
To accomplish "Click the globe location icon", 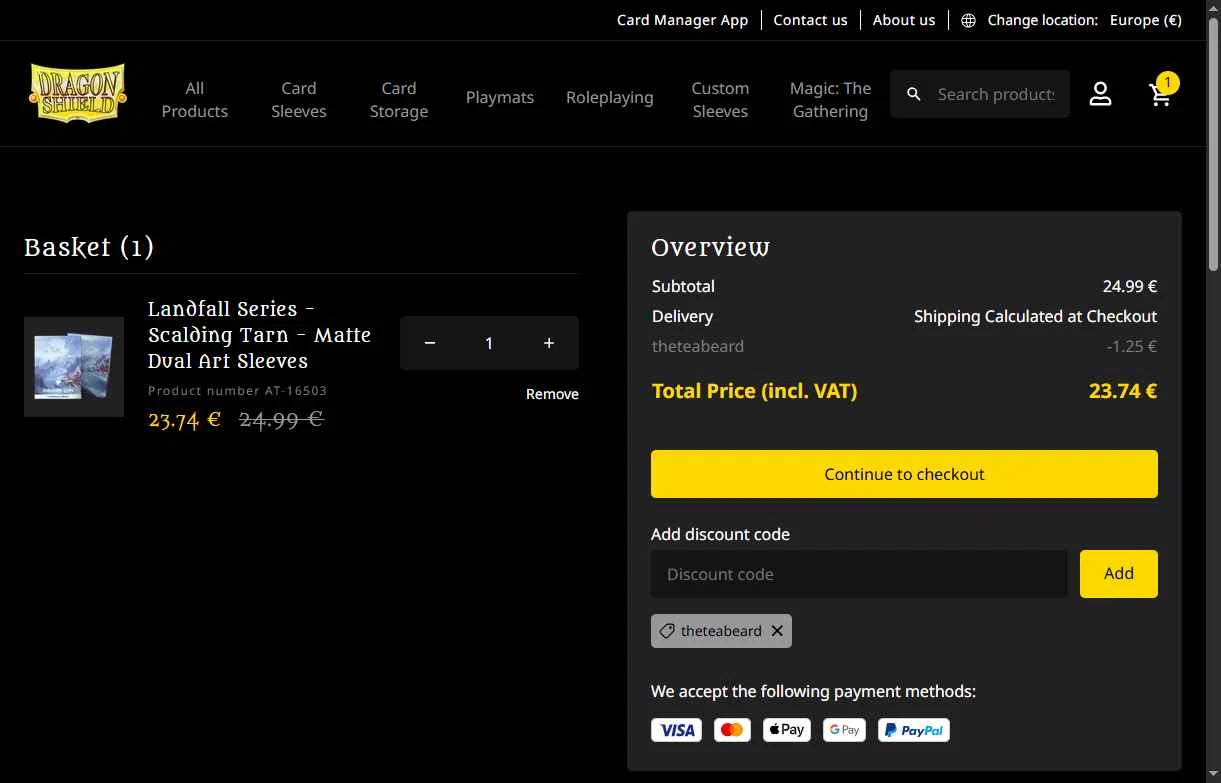I will coord(968,20).
